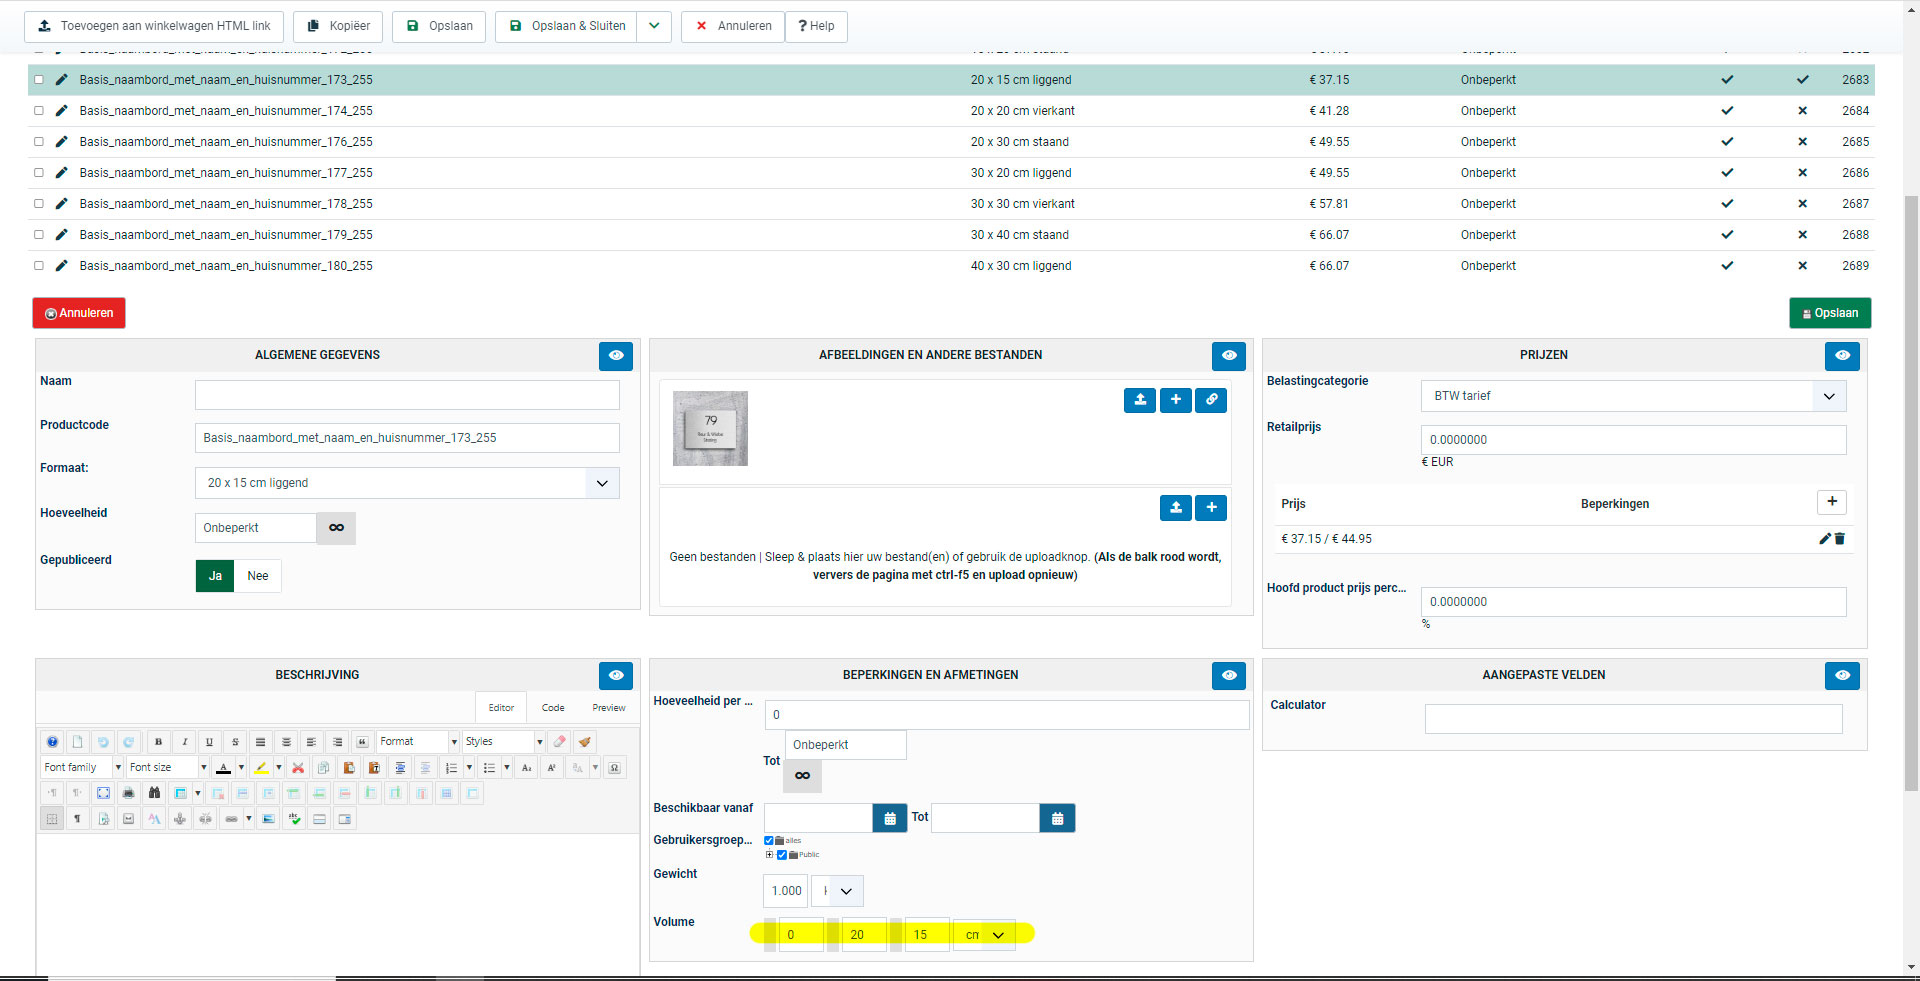Set Gepubliceerd to Nee
This screenshot has width=1920, height=981.
(x=257, y=576)
